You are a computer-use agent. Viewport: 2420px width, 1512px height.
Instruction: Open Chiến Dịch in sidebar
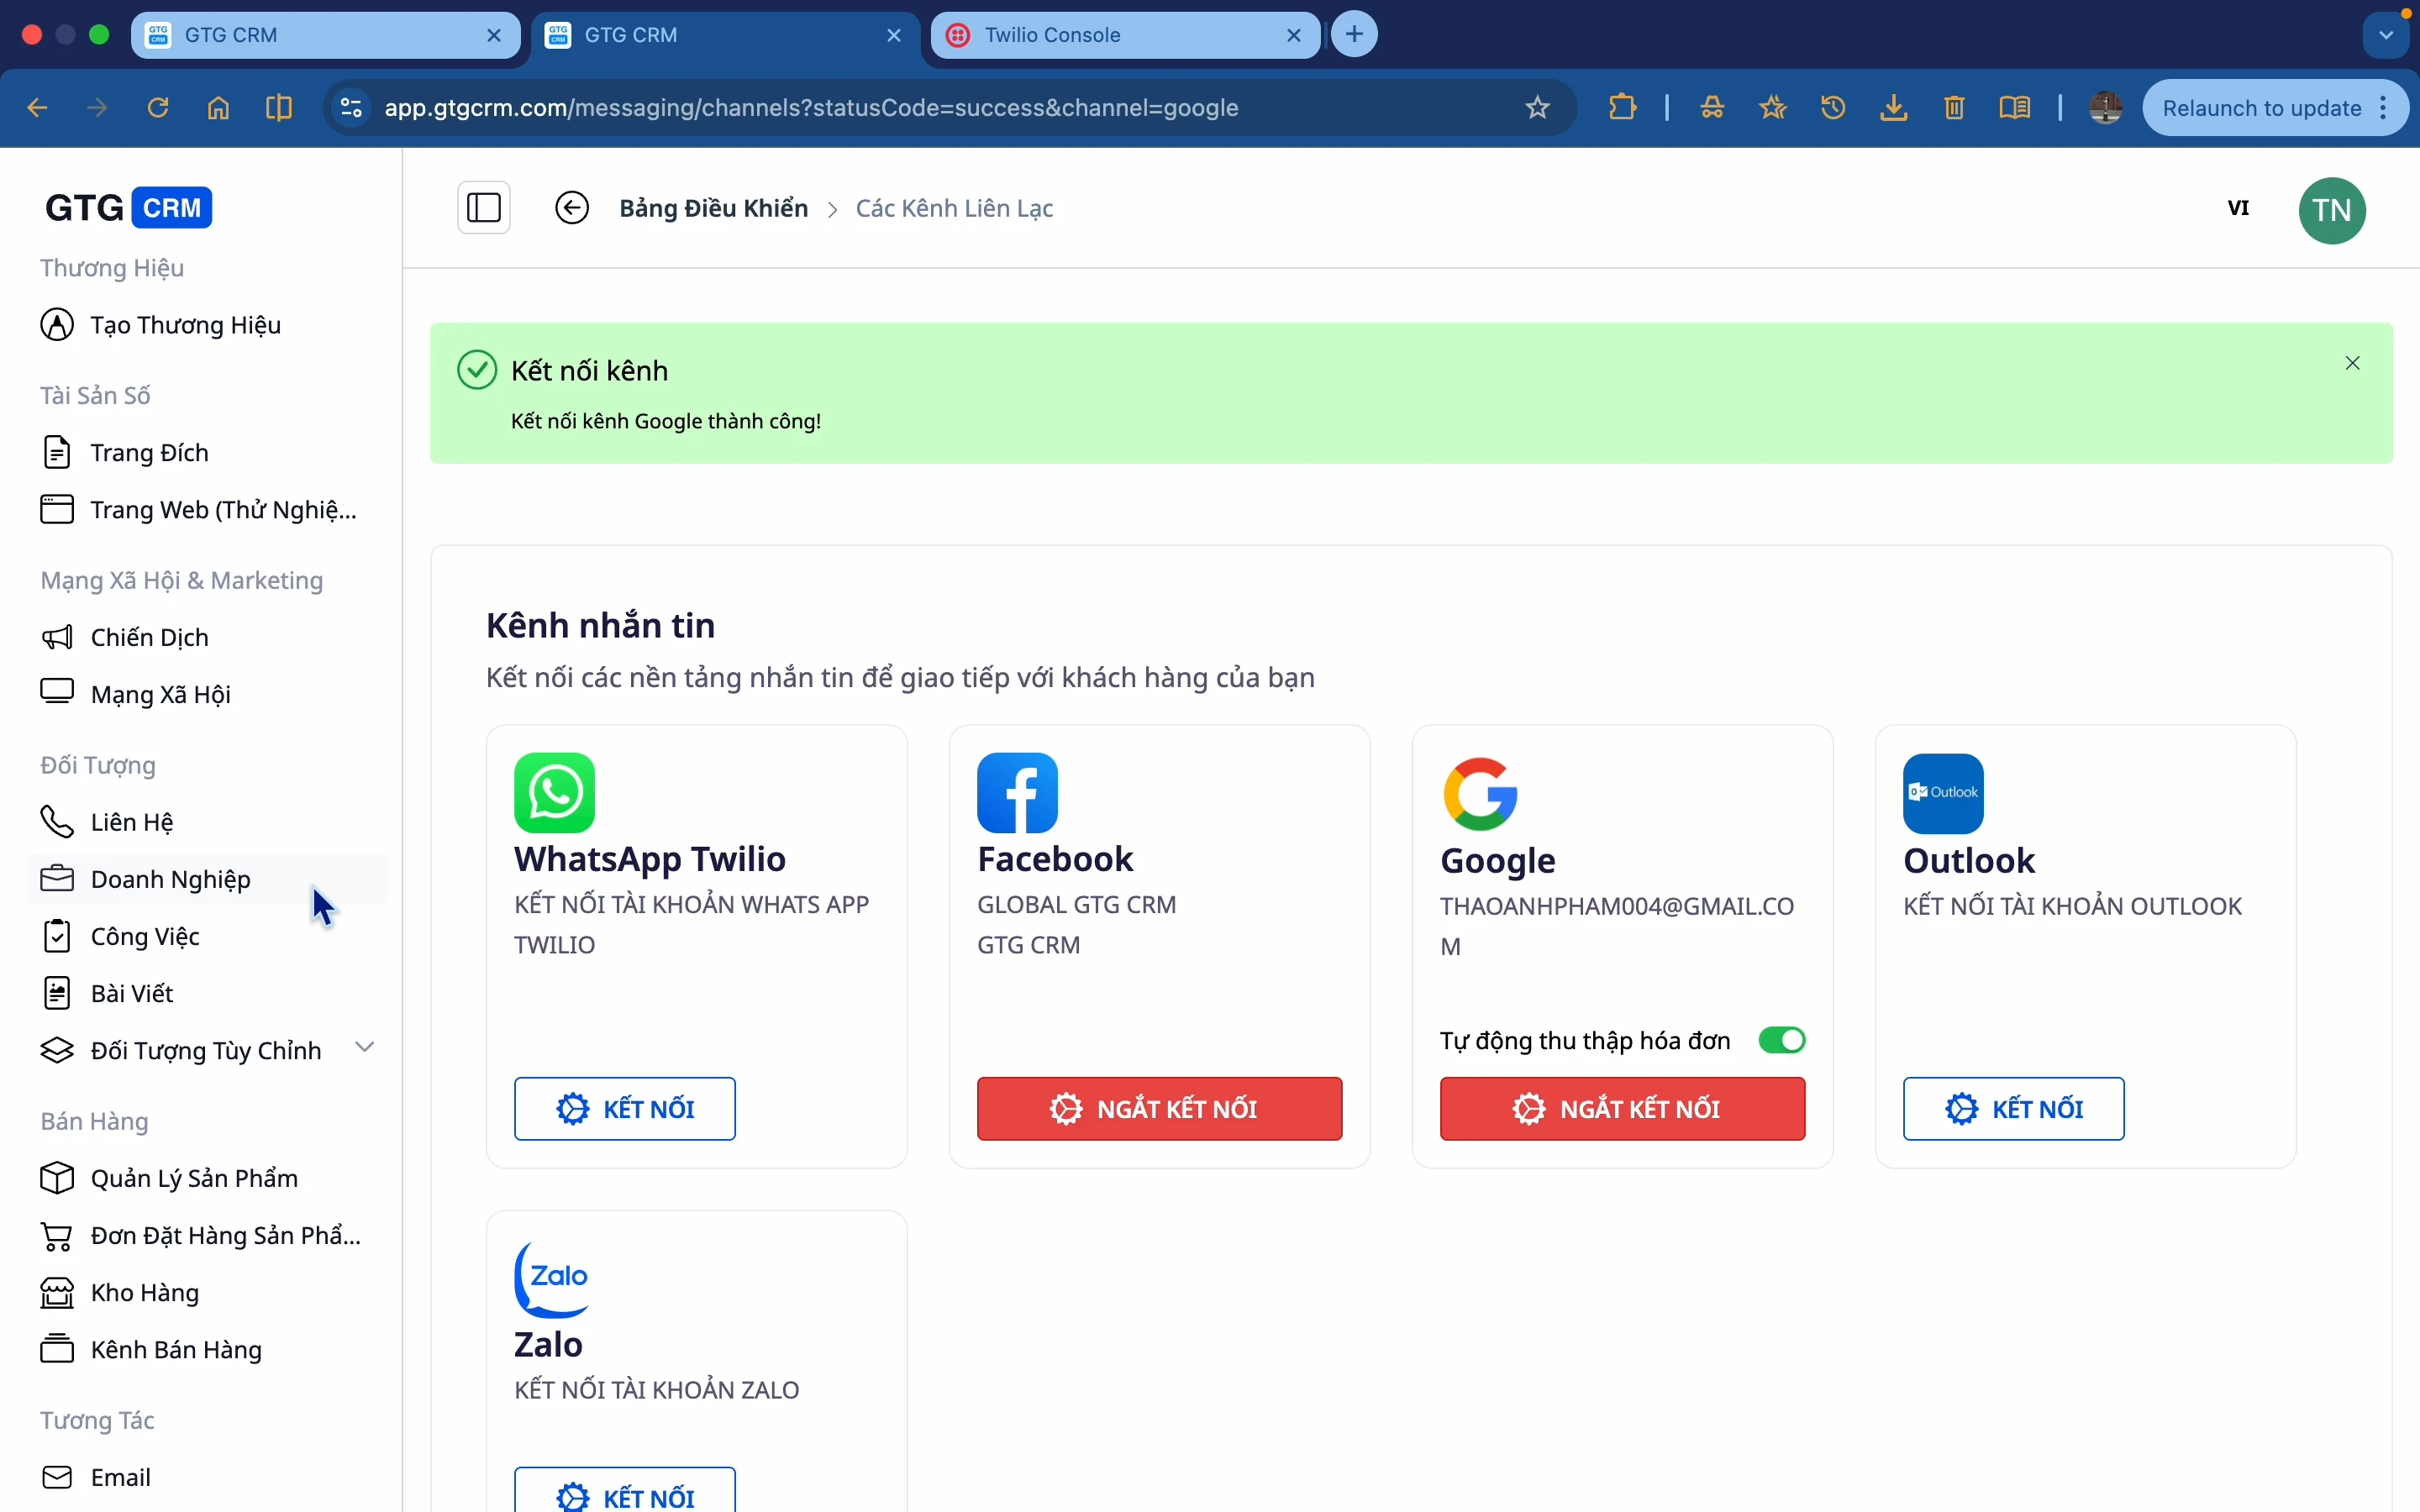(150, 637)
